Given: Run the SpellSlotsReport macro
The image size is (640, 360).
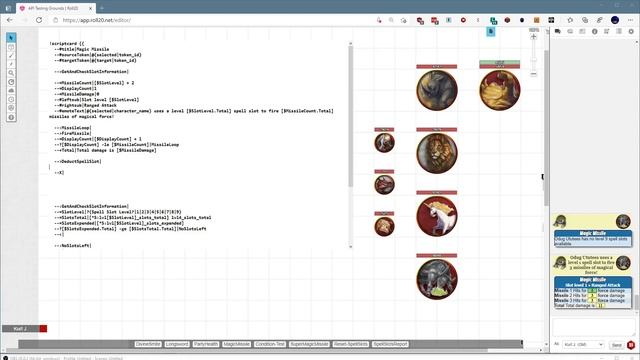Looking at the screenshot, I should pos(390,344).
